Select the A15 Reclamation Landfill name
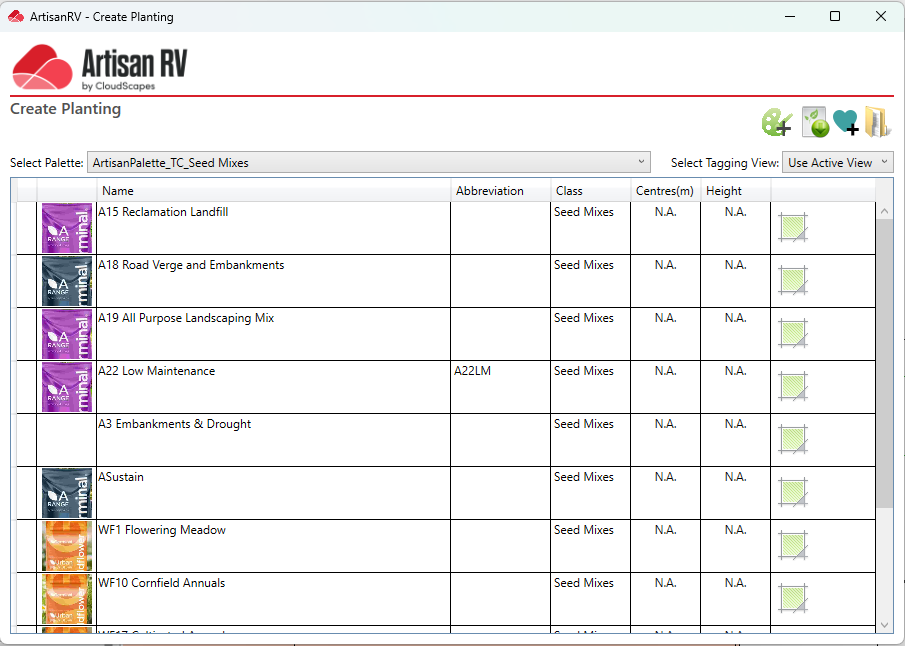 click(x=163, y=212)
